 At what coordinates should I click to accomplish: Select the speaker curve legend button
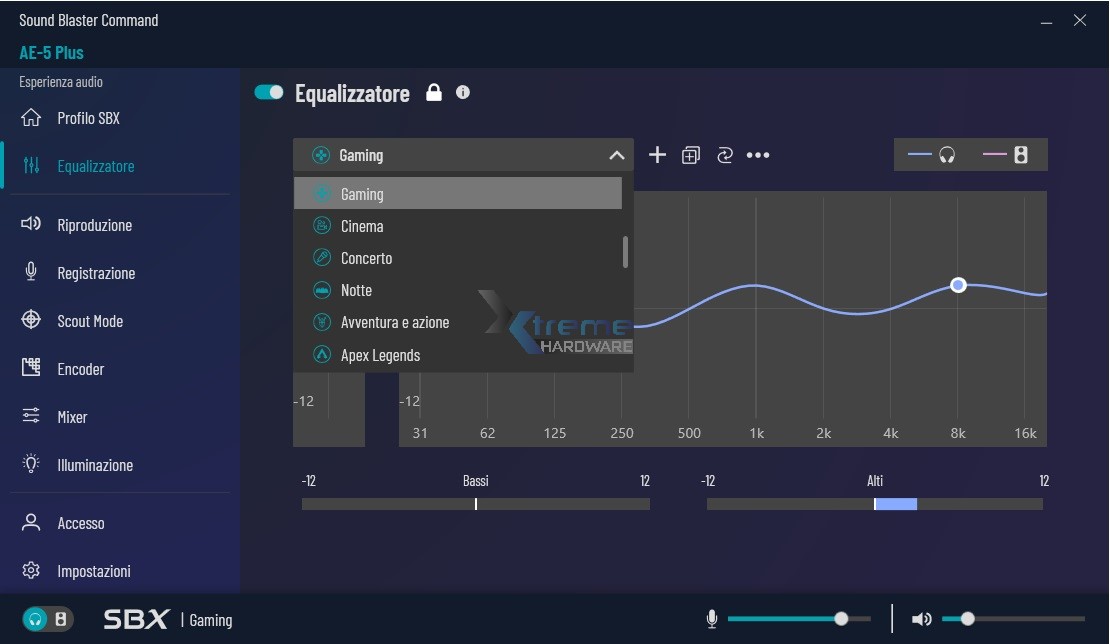click(x=1007, y=155)
